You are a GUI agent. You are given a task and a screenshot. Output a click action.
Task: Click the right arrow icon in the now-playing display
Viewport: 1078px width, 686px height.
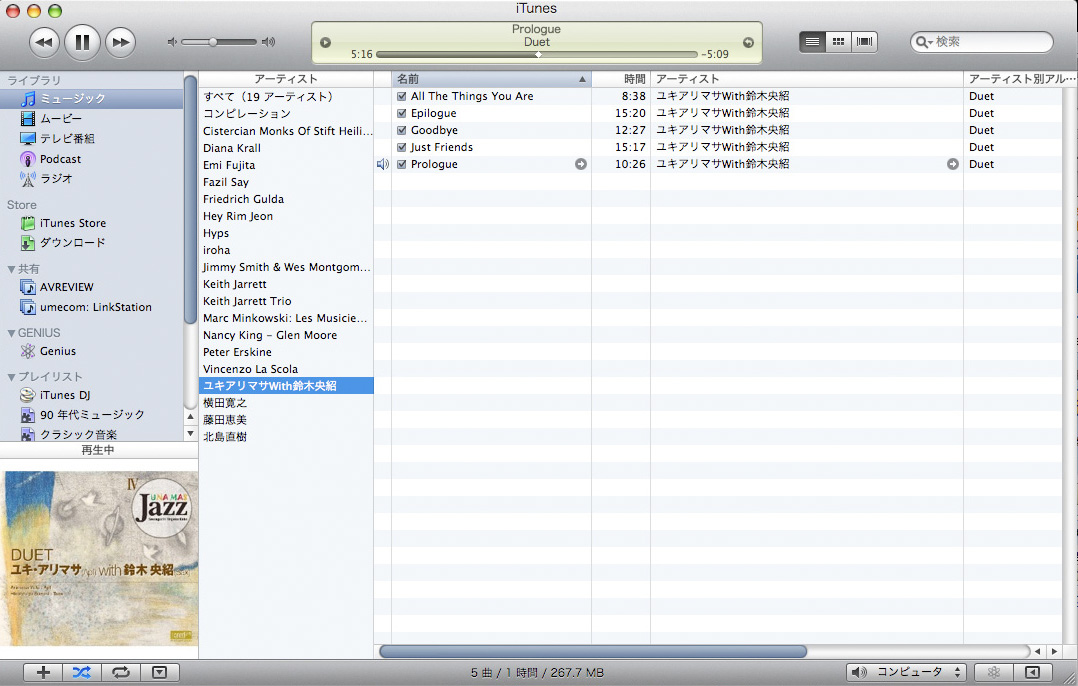748,43
